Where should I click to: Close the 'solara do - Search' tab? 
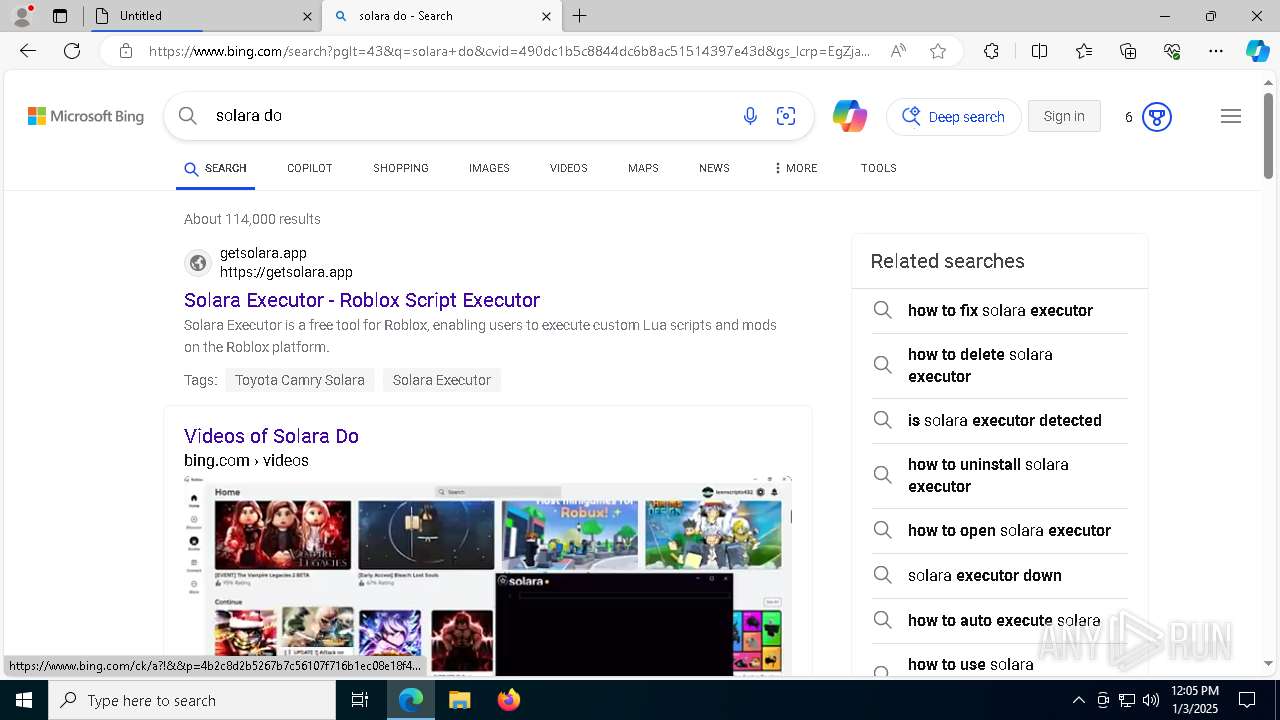[x=546, y=16]
